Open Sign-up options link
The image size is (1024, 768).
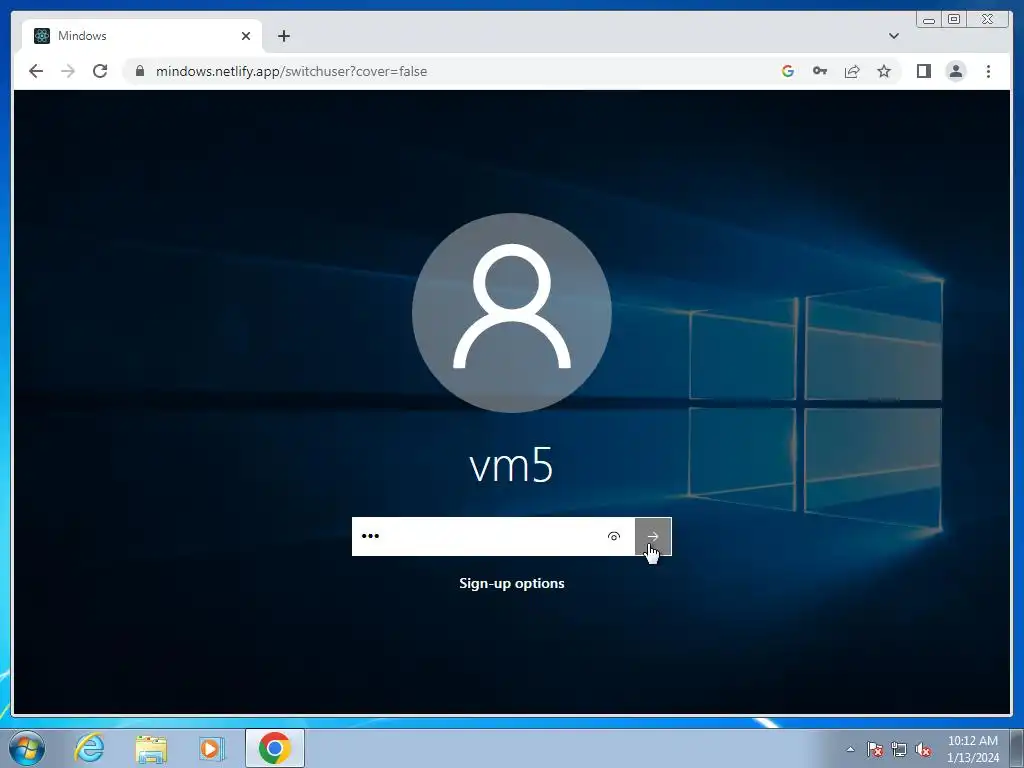(511, 583)
